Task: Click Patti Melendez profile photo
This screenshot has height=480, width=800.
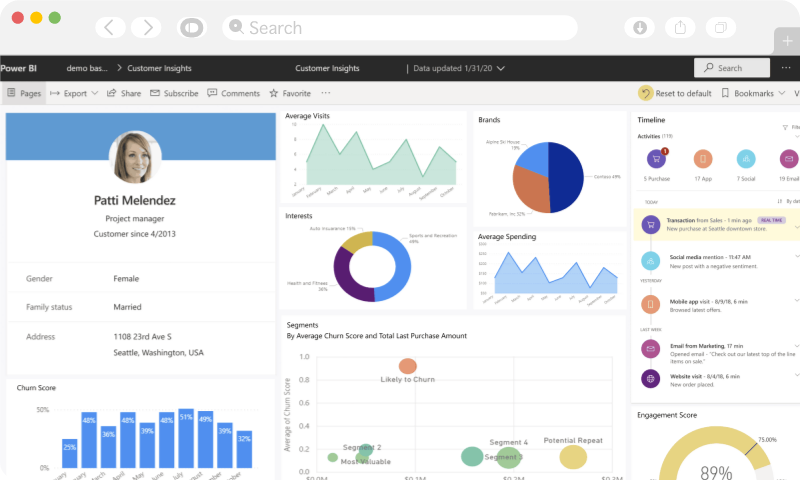Action: click(x=135, y=157)
